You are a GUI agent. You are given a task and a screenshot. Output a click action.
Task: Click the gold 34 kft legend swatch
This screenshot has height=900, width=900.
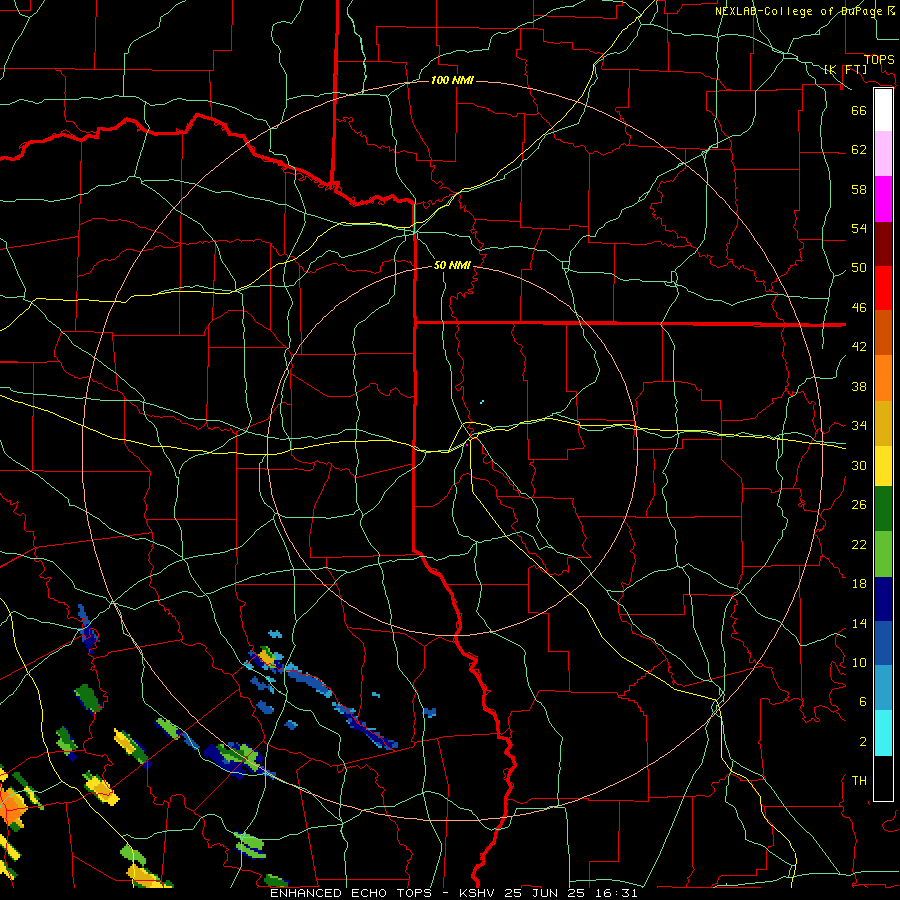[x=883, y=423]
